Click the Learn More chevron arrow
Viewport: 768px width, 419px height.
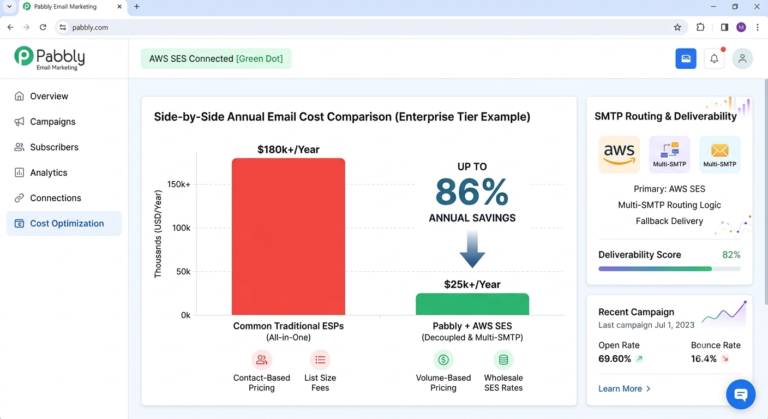point(648,389)
